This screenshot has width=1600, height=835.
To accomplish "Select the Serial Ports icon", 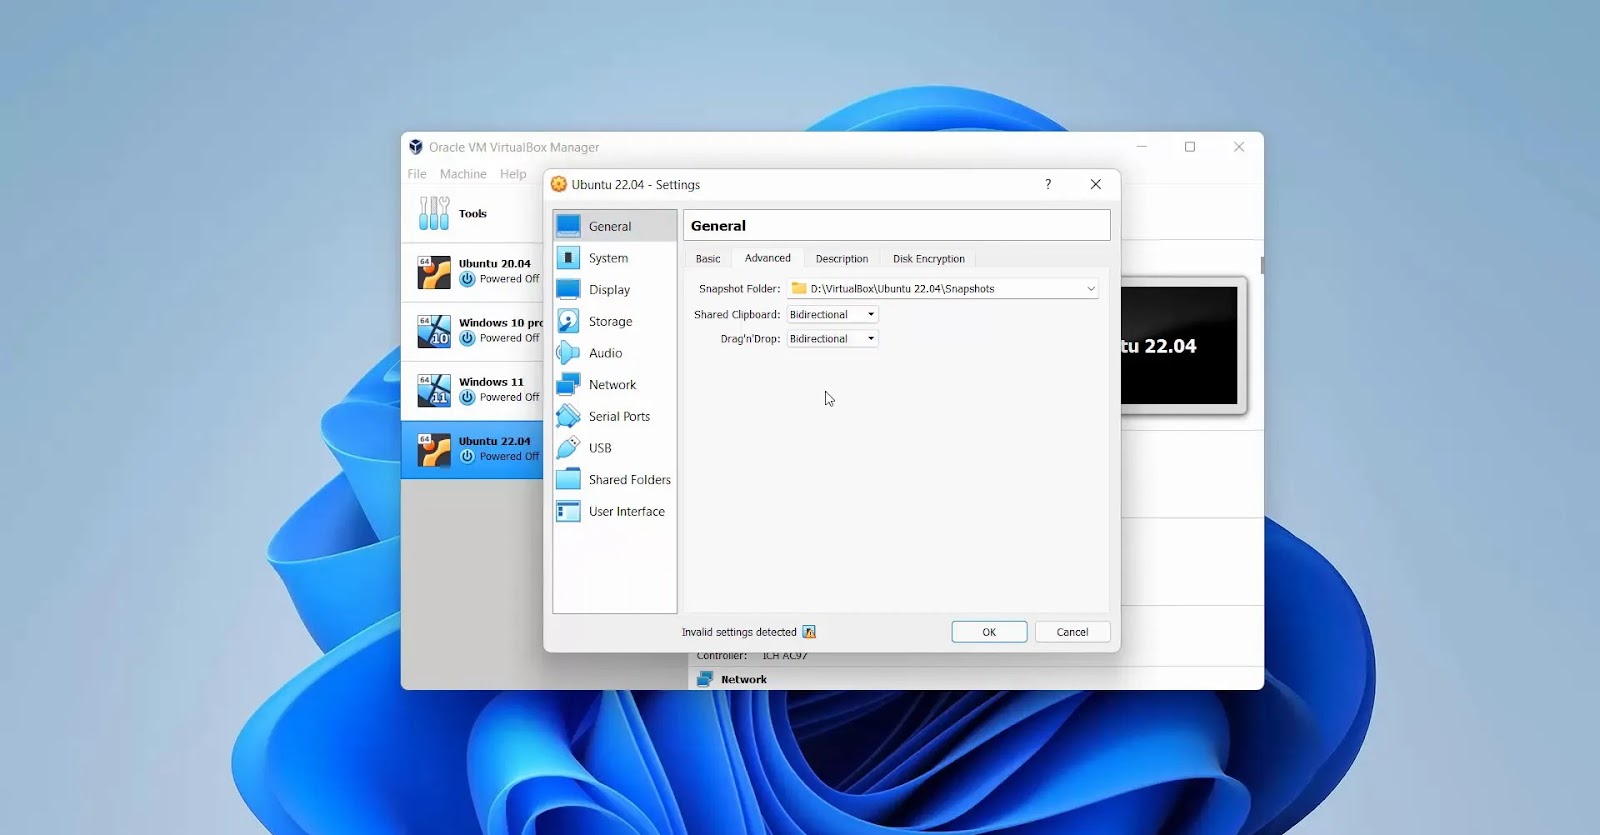I will coord(568,416).
